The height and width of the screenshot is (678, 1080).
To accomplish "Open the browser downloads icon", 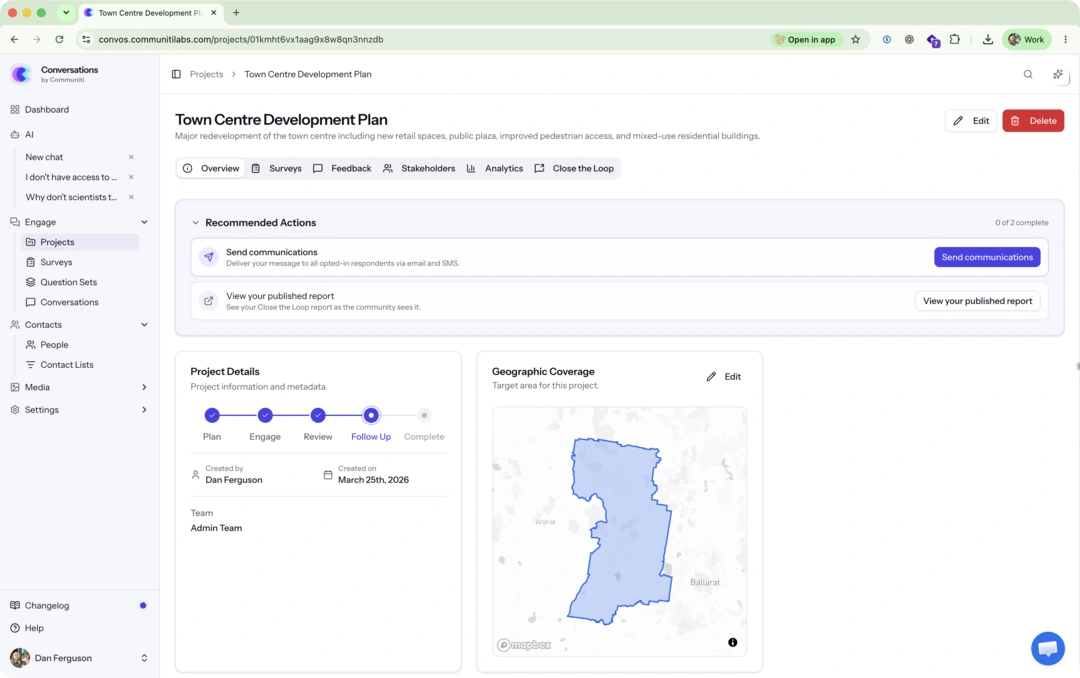I will coord(988,39).
